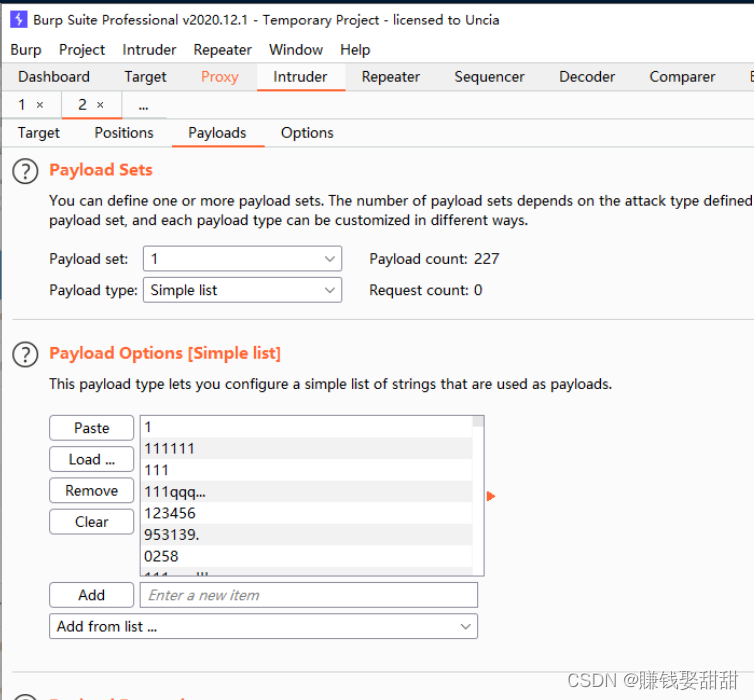Open the Burp menu
Image resolution: width=754 pixels, height=700 pixels.
pos(26,50)
